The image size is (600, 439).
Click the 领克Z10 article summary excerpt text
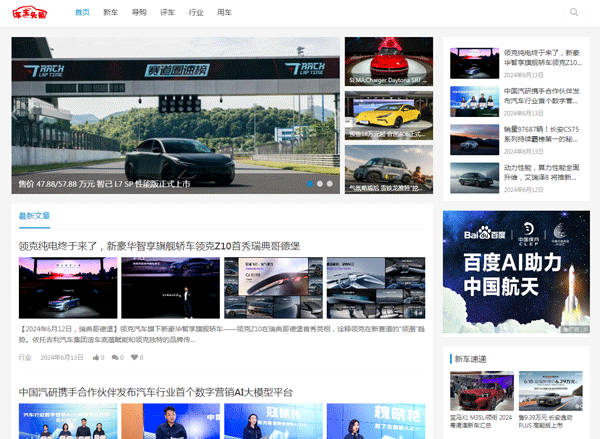pos(222,334)
